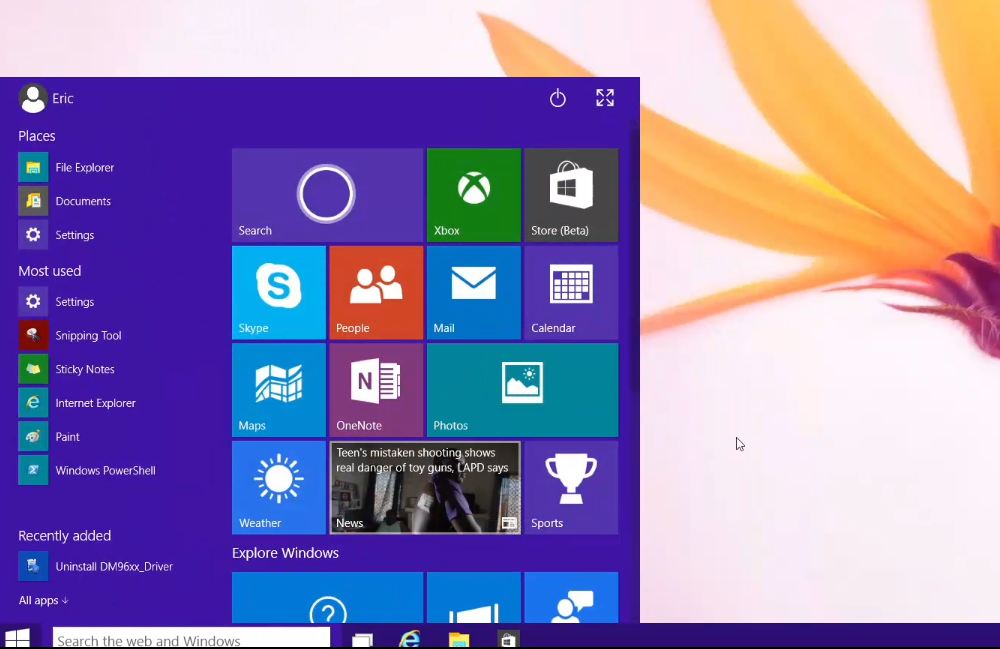Open Documents under Places
Viewport: 1000px width, 649px height.
(64, 201)
